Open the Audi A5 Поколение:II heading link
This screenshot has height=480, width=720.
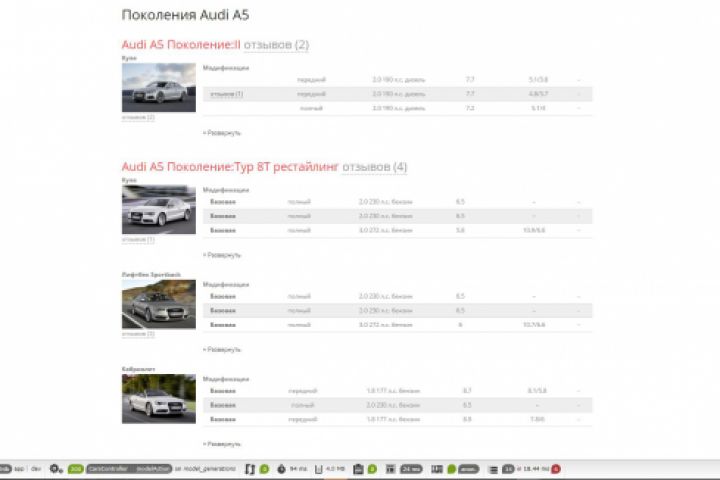pyautogui.click(x=181, y=45)
